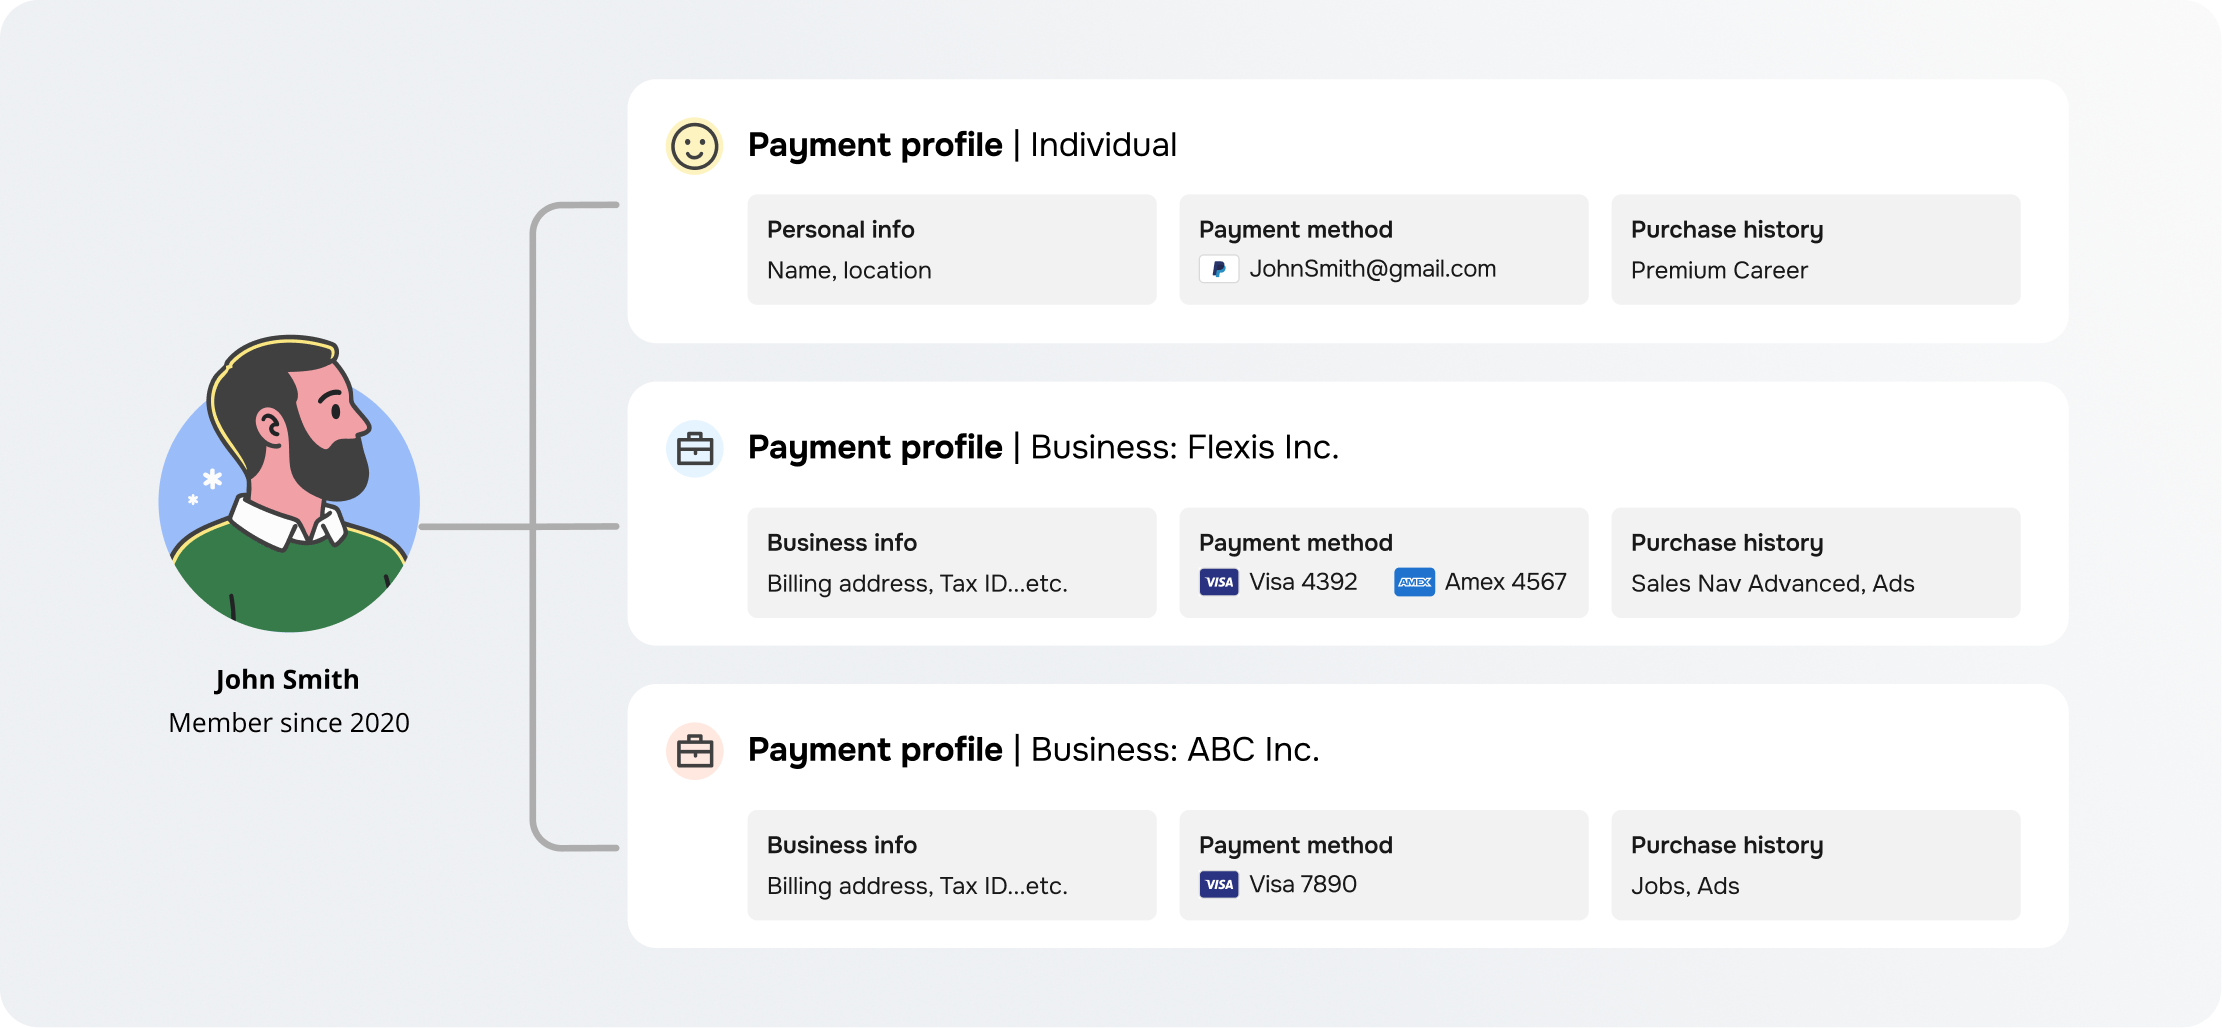Screen dimensions: 2222x1028
Task: Open the Flexis Inc. Business info card
Action: [x=952, y=563]
